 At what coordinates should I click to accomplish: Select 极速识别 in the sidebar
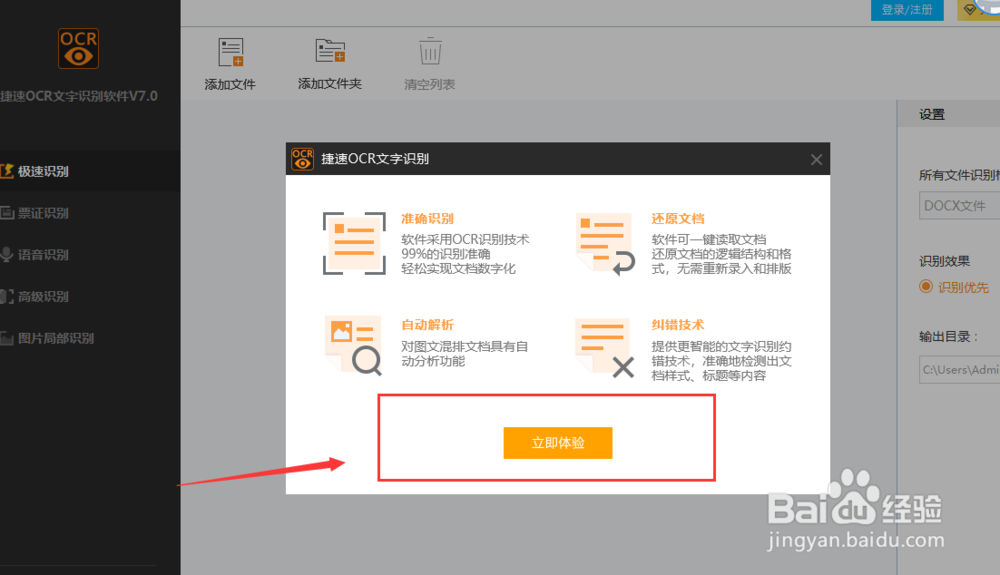tap(90, 171)
